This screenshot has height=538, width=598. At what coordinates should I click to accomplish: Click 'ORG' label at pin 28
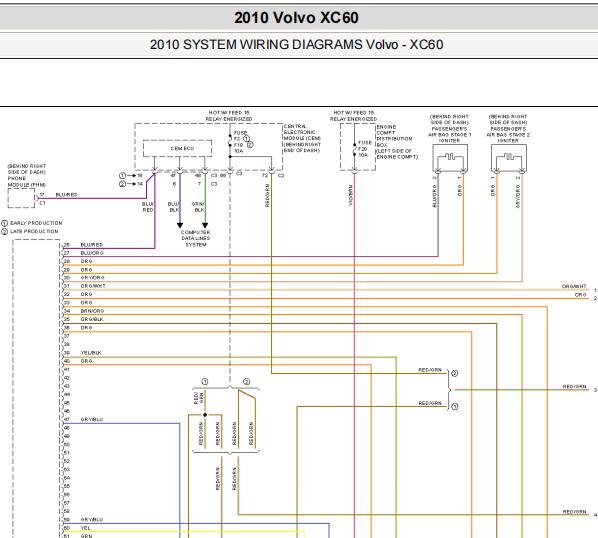point(86,262)
